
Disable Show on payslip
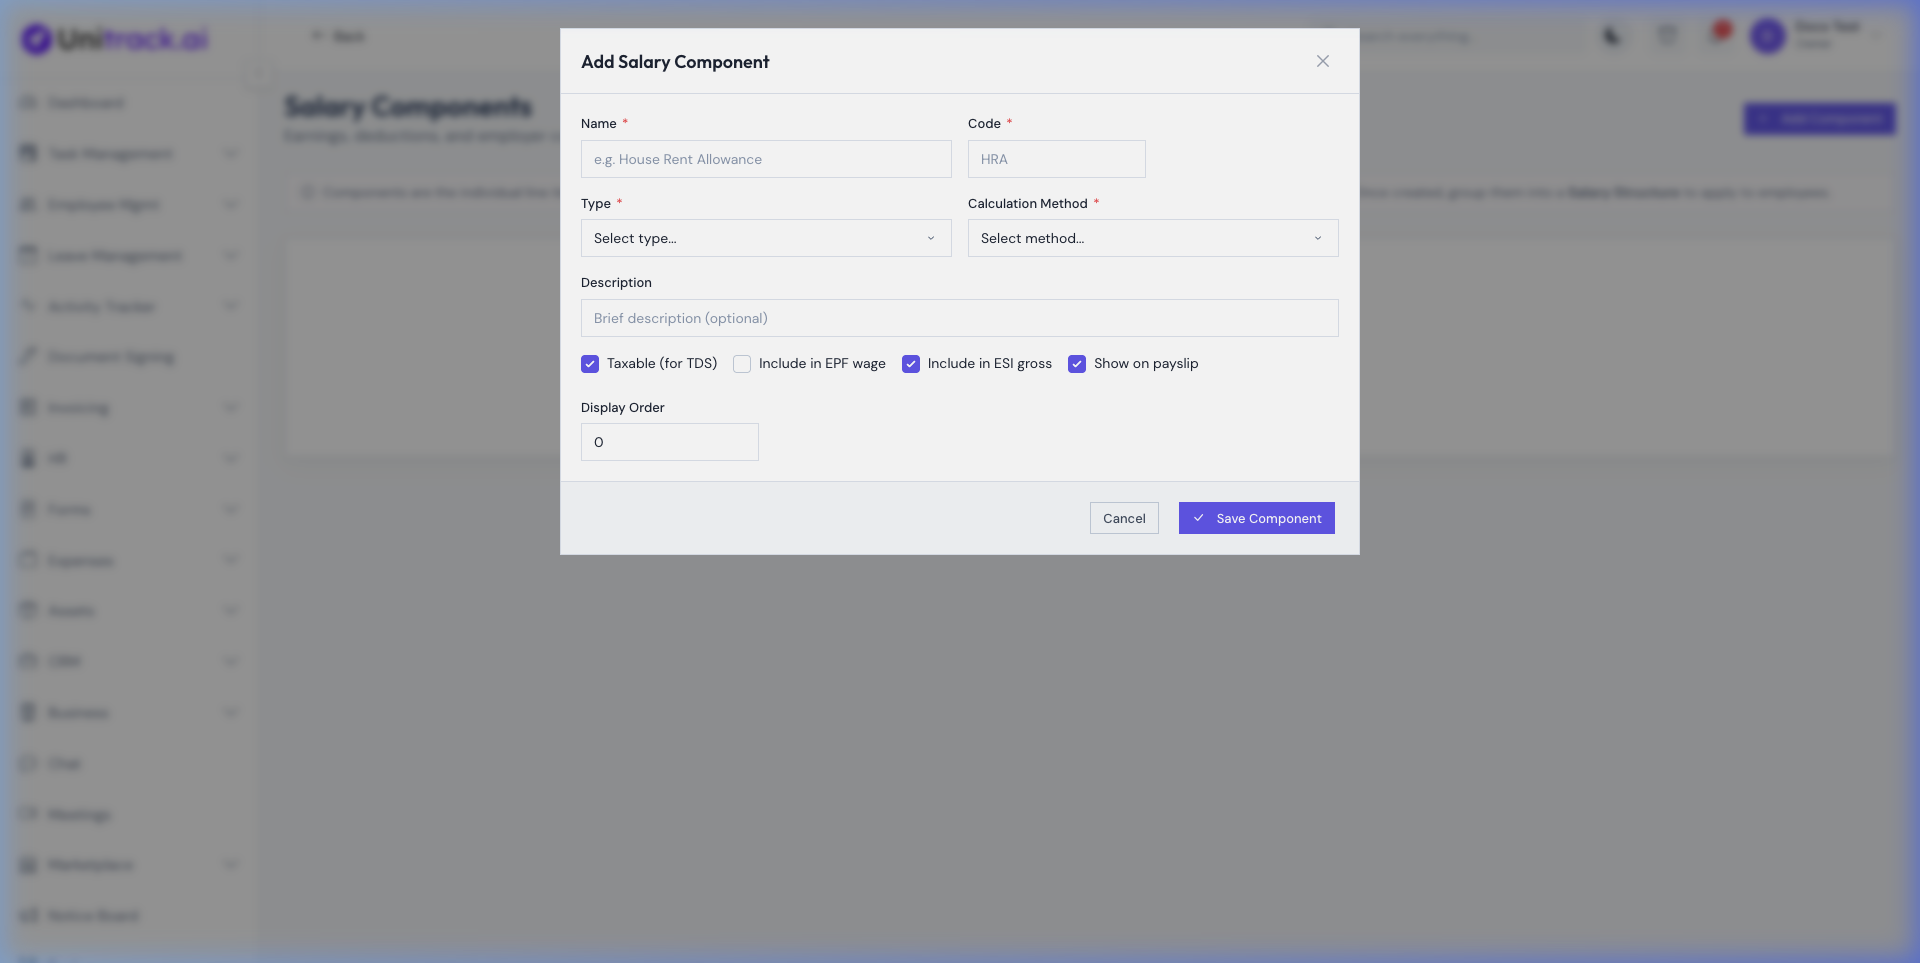(1077, 364)
